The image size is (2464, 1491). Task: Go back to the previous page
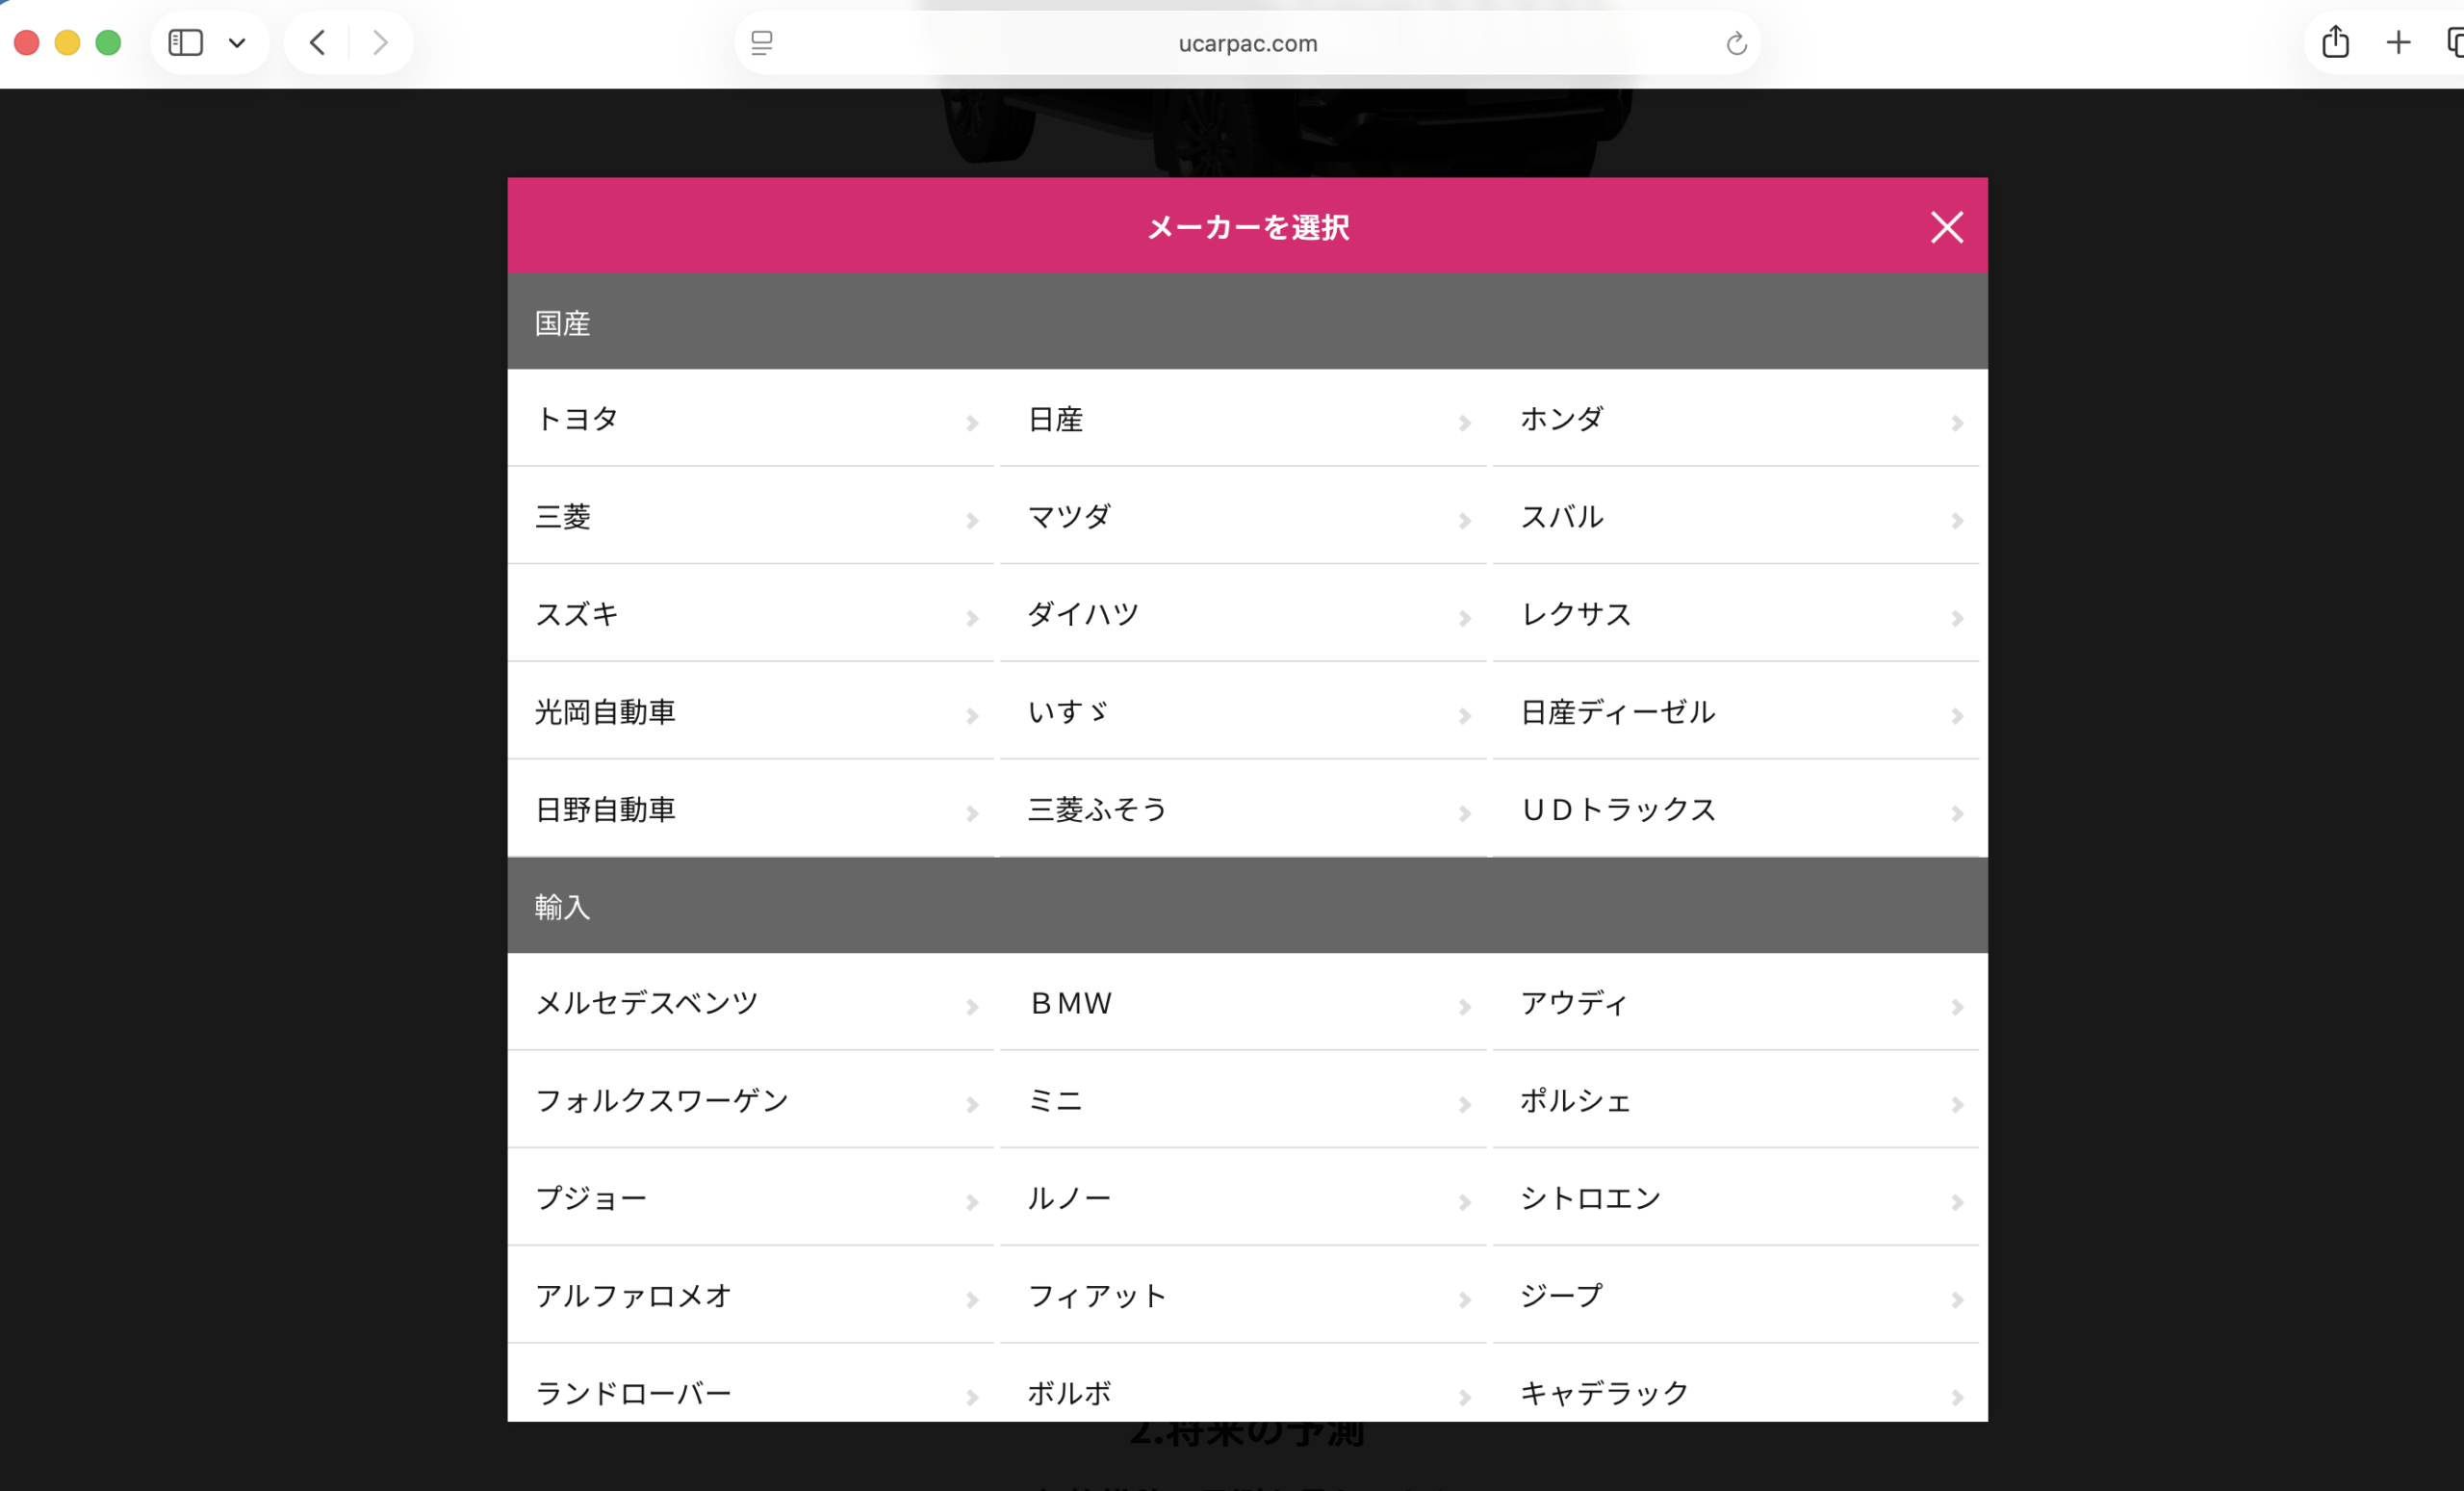(318, 43)
